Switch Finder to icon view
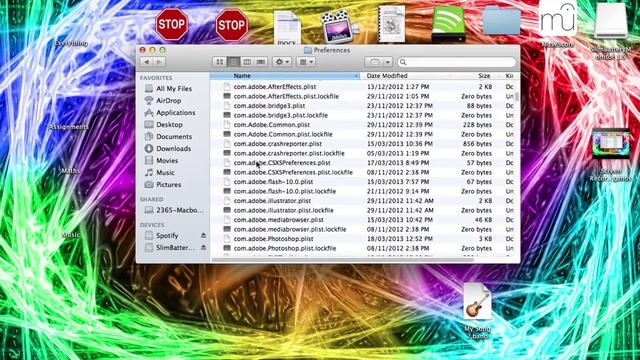 pyautogui.click(x=220, y=62)
